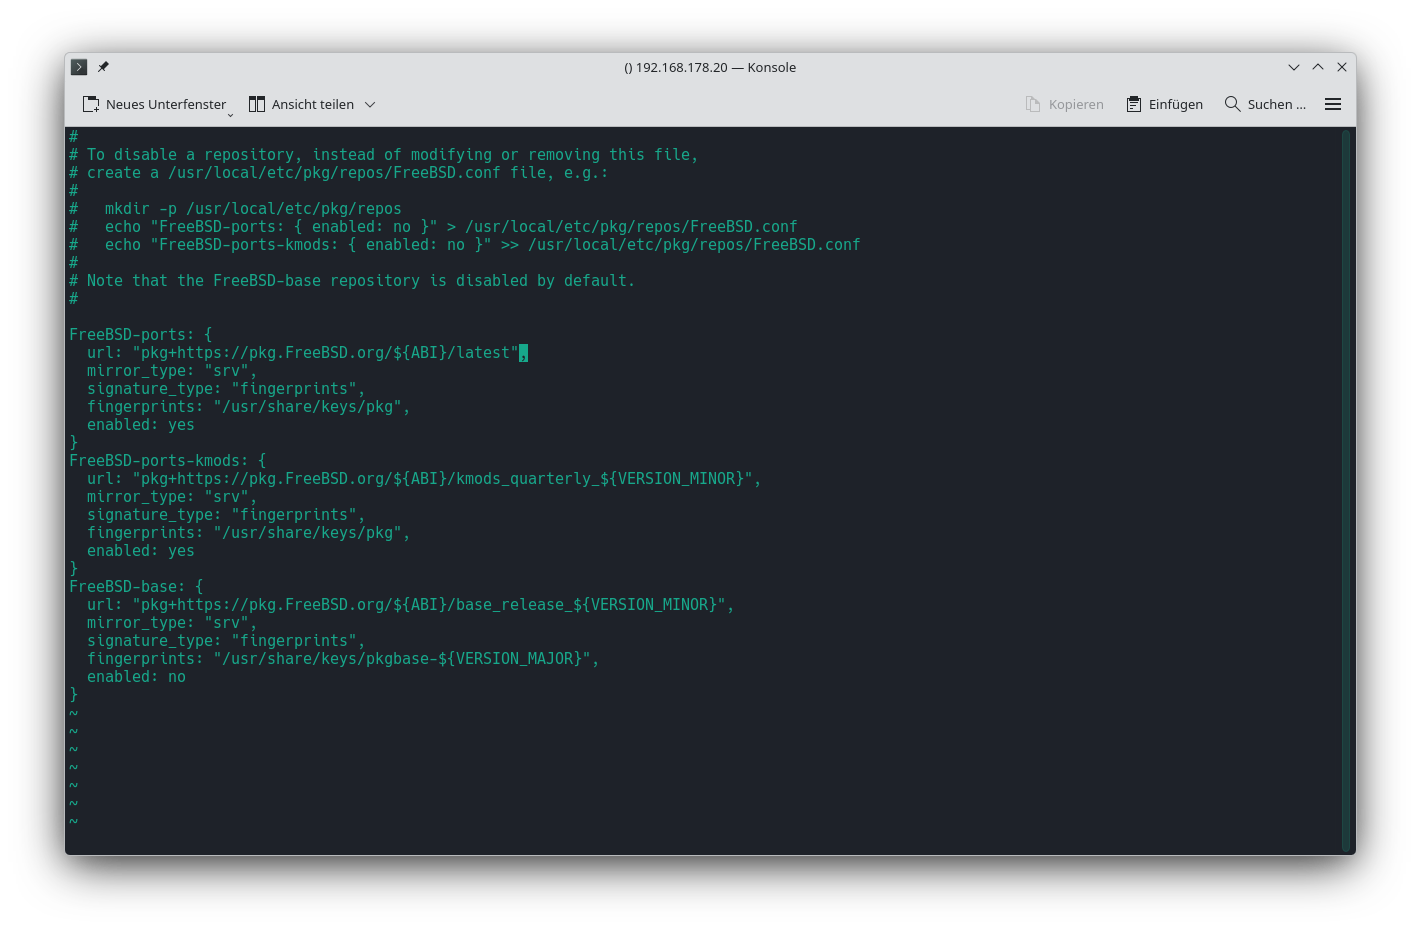Click the Ansicht teilen split view button
This screenshot has height=932, width=1421.
point(301,104)
